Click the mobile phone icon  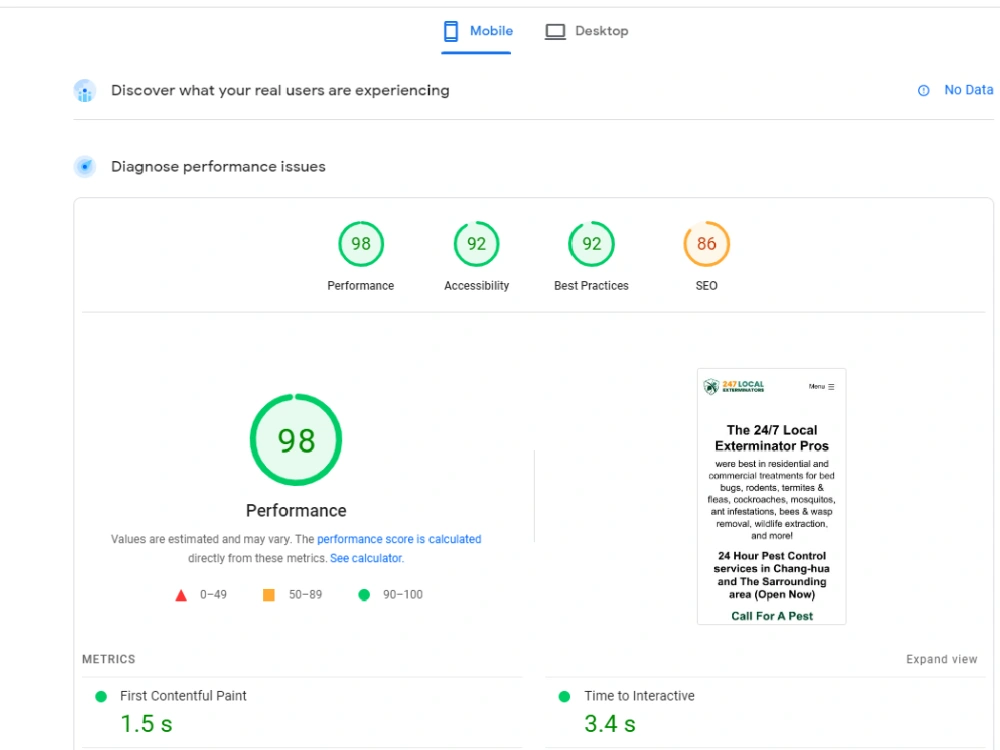pyautogui.click(x=451, y=31)
